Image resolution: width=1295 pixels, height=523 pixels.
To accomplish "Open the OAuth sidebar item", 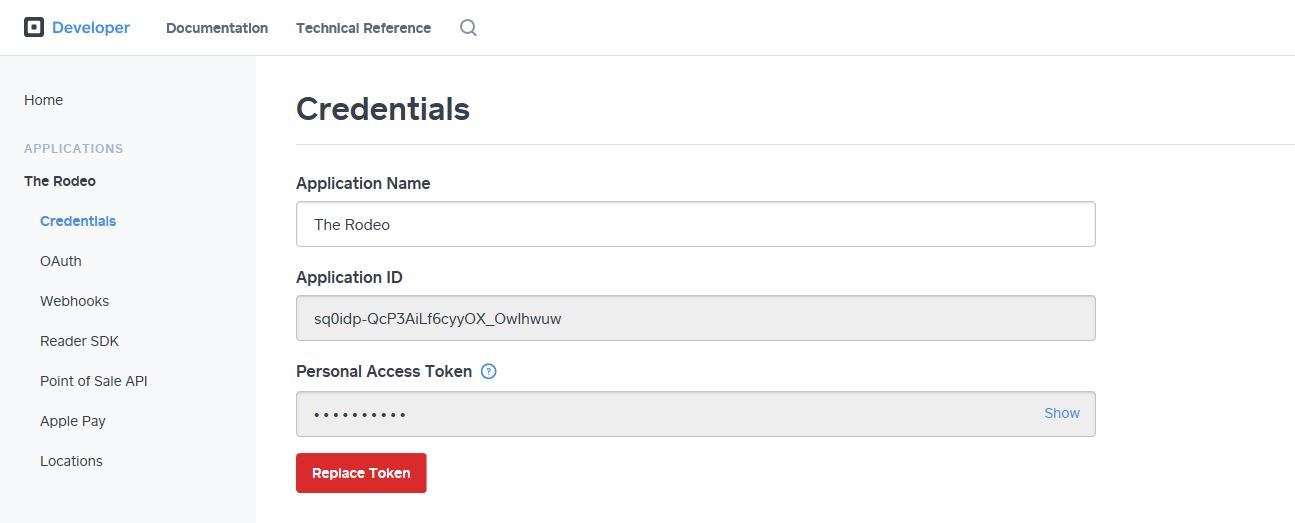I will [x=61, y=261].
